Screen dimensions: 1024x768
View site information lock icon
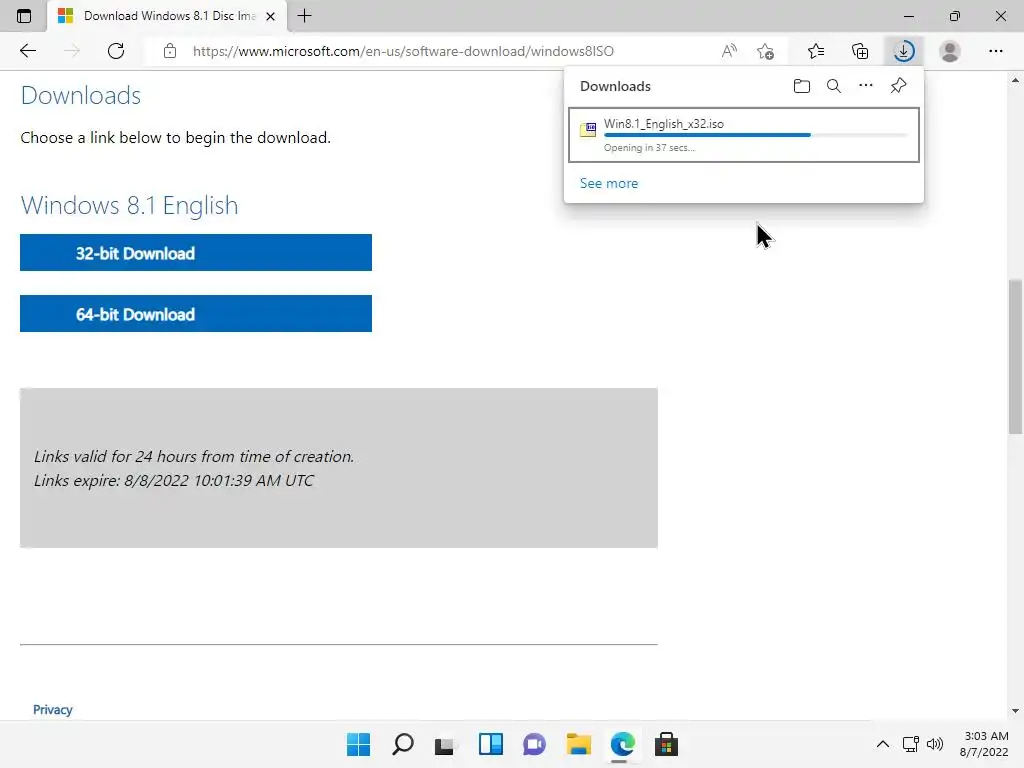coord(170,51)
